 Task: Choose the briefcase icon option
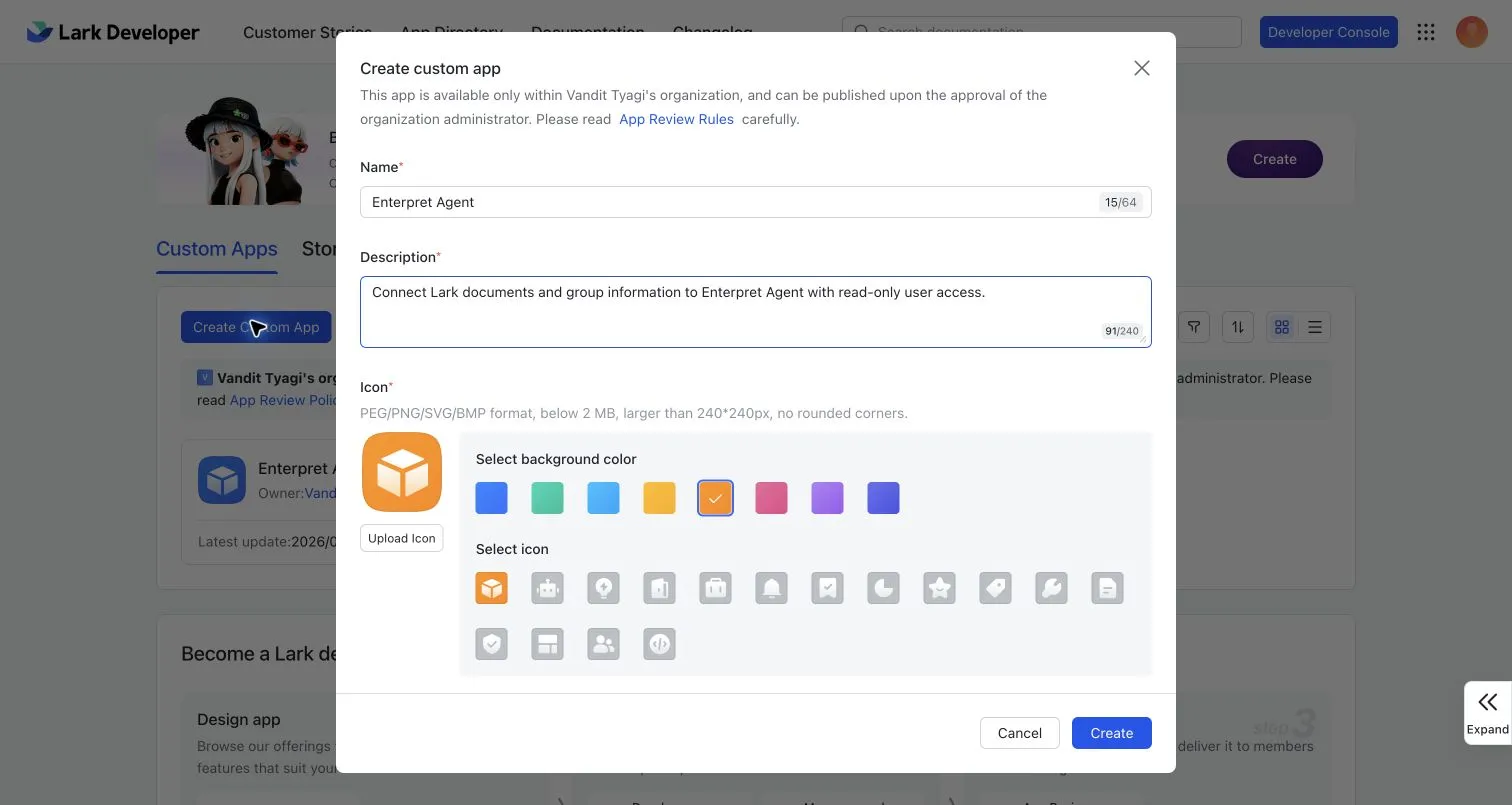coord(716,588)
